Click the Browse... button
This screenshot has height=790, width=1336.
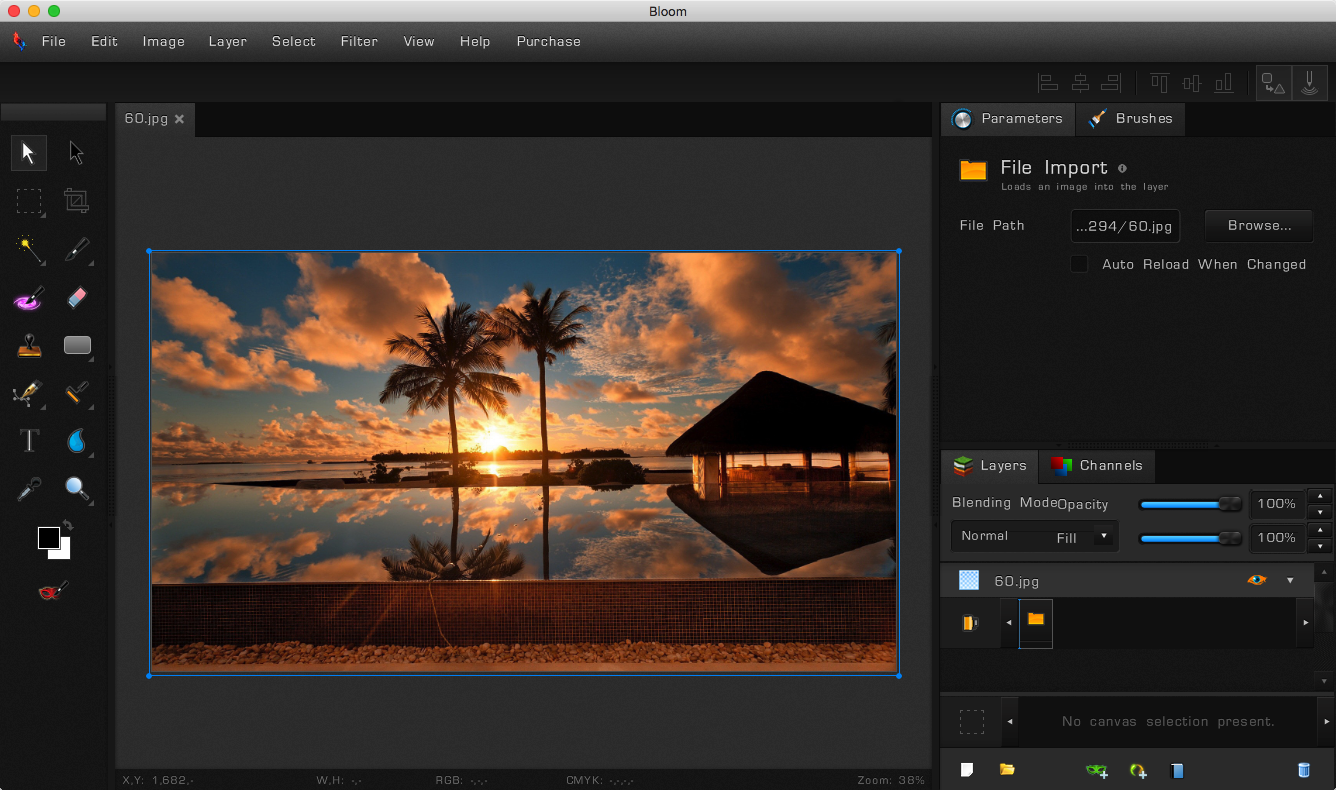1259,226
